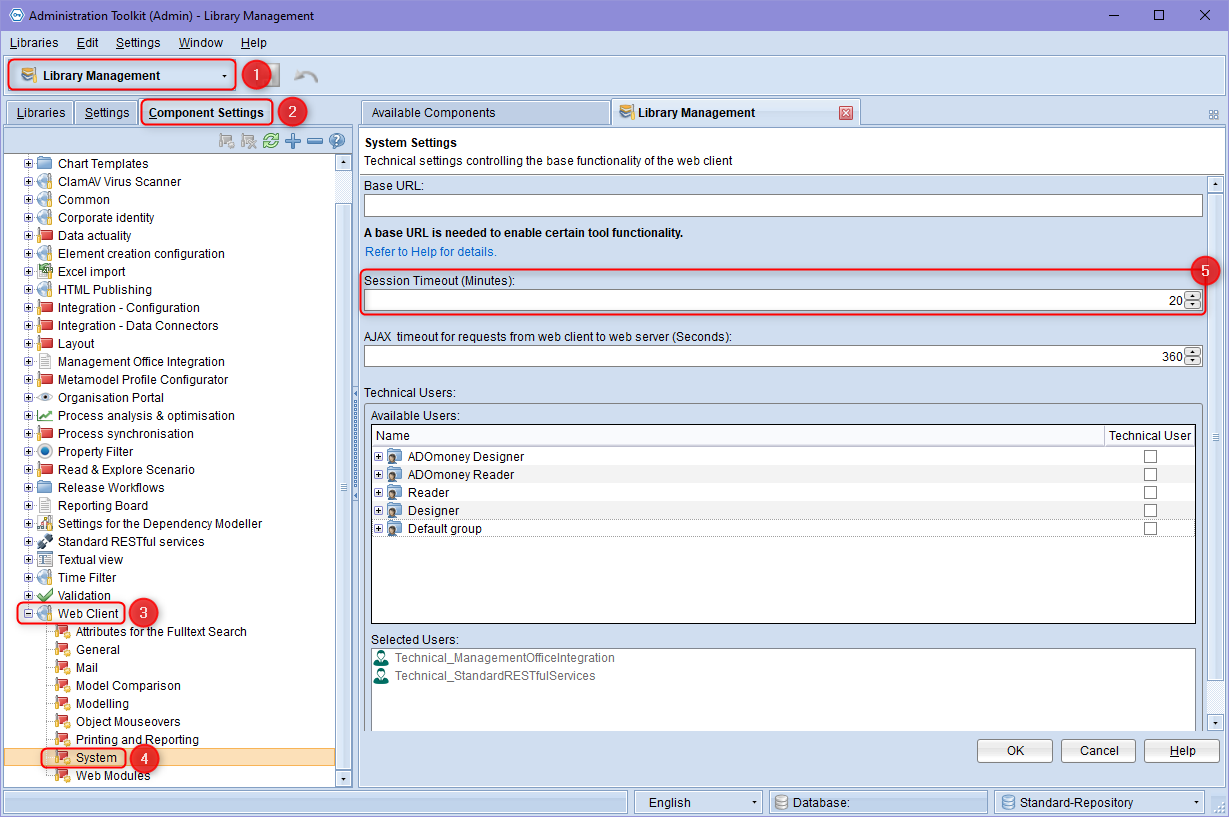Expand the Common tree node
The image size is (1229, 817).
point(29,200)
